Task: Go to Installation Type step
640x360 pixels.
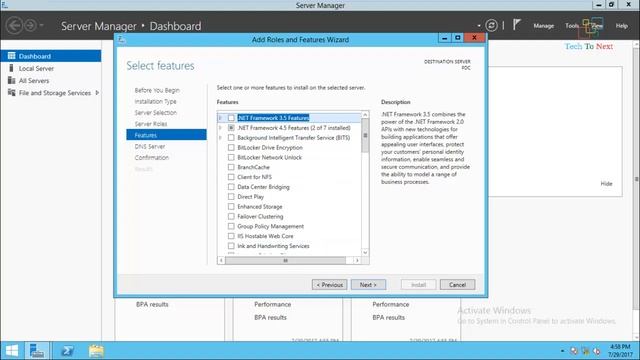Action: pyautogui.click(x=156, y=101)
